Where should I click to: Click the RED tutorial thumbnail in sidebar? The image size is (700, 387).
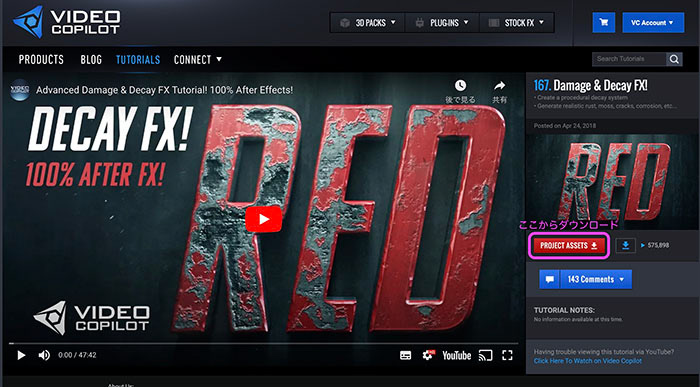coord(612,182)
